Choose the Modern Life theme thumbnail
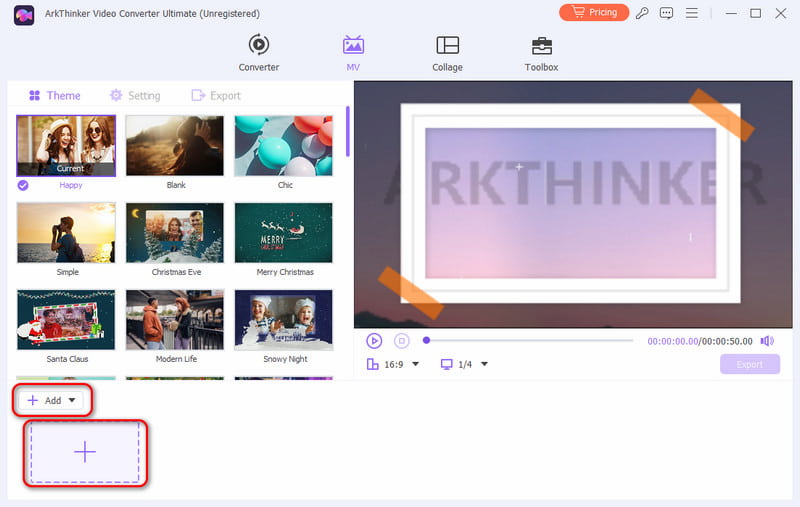The width and height of the screenshot is (800, 507). pos(174,320)
